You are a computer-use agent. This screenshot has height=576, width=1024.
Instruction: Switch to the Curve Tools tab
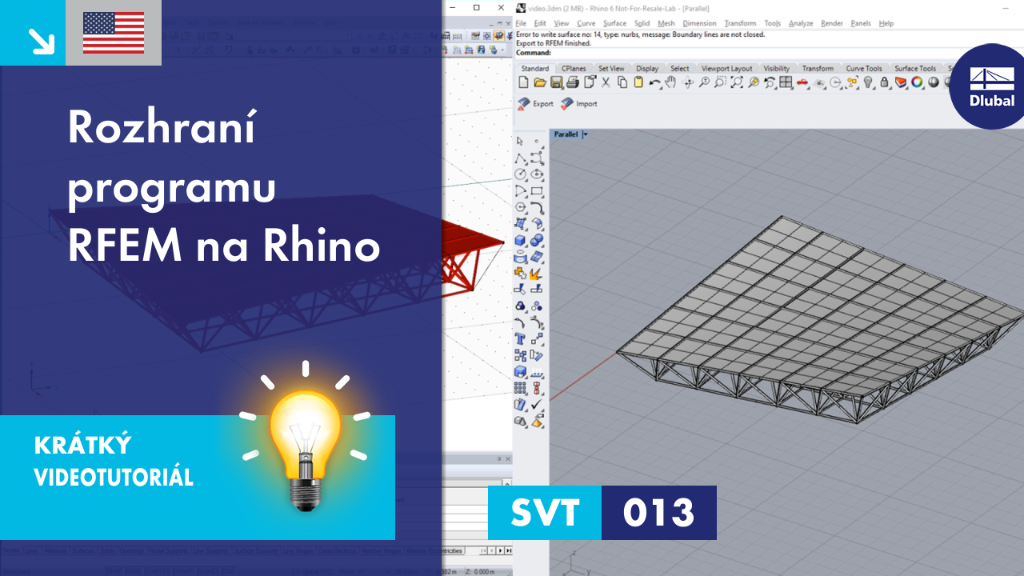863,69
